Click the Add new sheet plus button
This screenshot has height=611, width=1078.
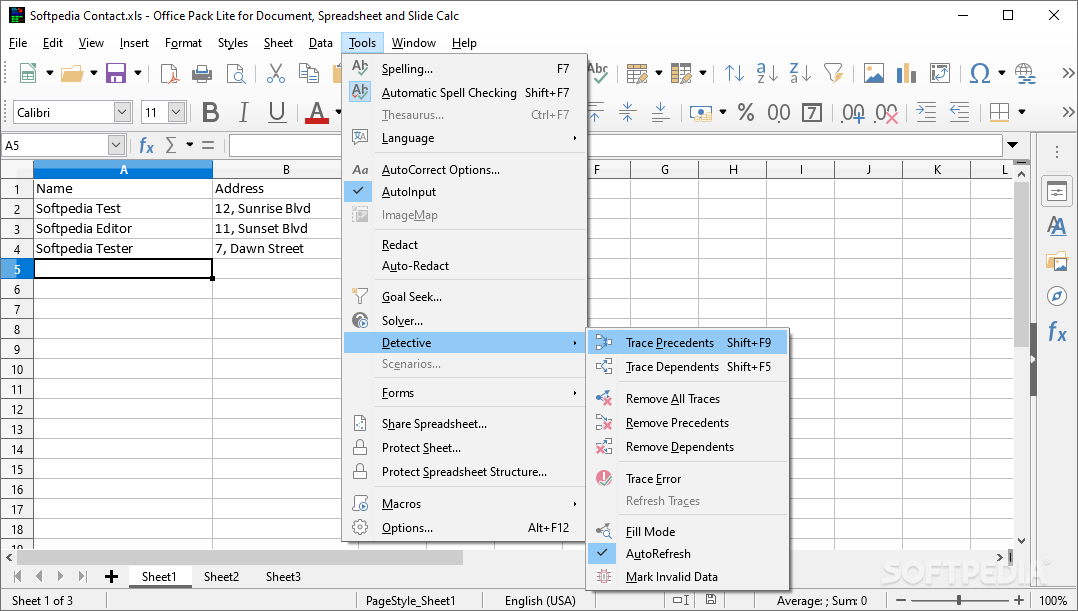click(111, 577)
